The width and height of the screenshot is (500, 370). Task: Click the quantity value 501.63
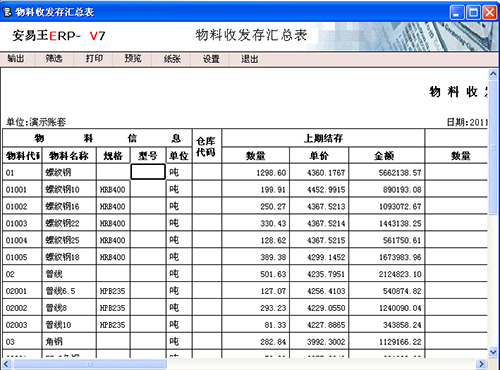pyautogui.click(x=273, y=274)
